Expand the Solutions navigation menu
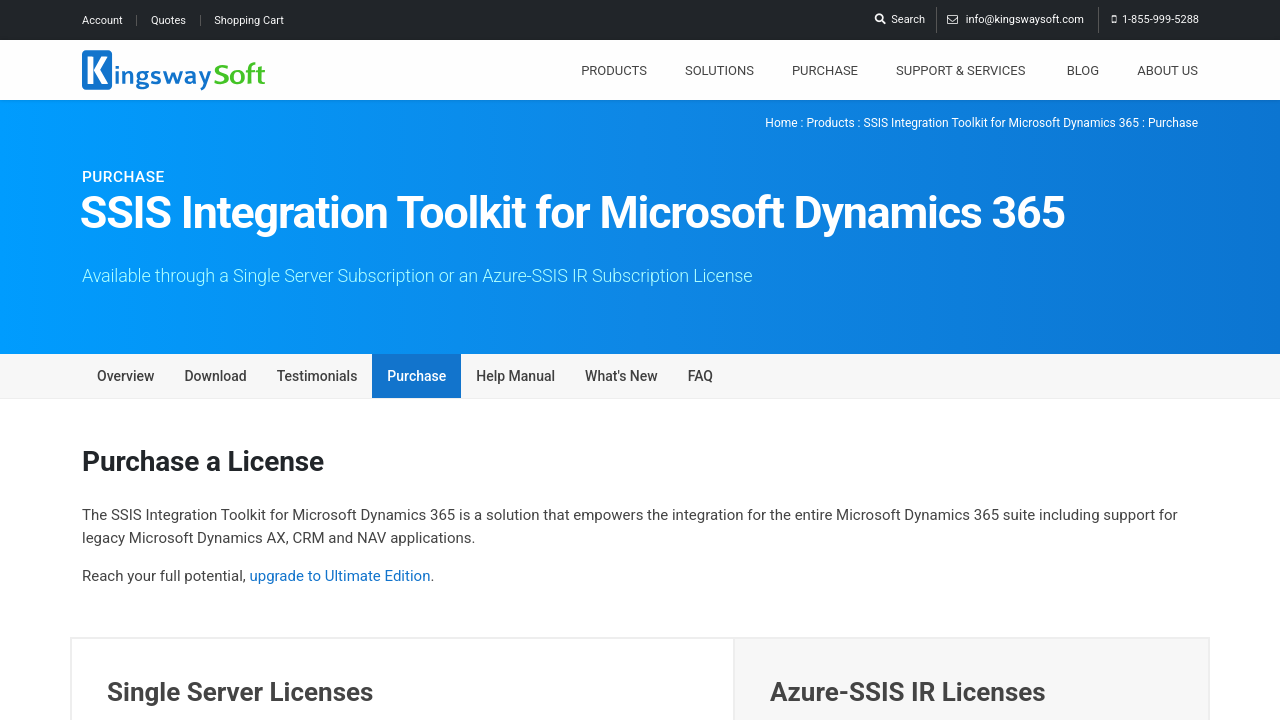1280x720 pixels. pyautogui.click(x=719, y=71)
